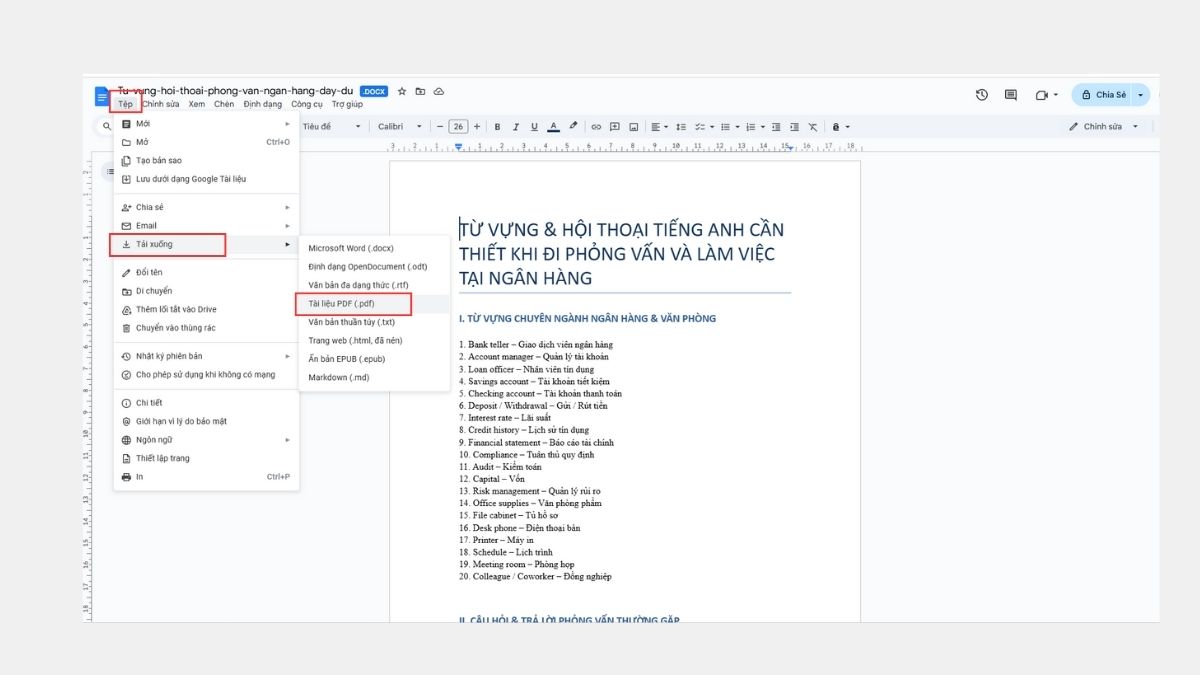This screenshot has width=1200, height=675.
Task: Click the add comment toolbar icon
Action: point(615,127)
